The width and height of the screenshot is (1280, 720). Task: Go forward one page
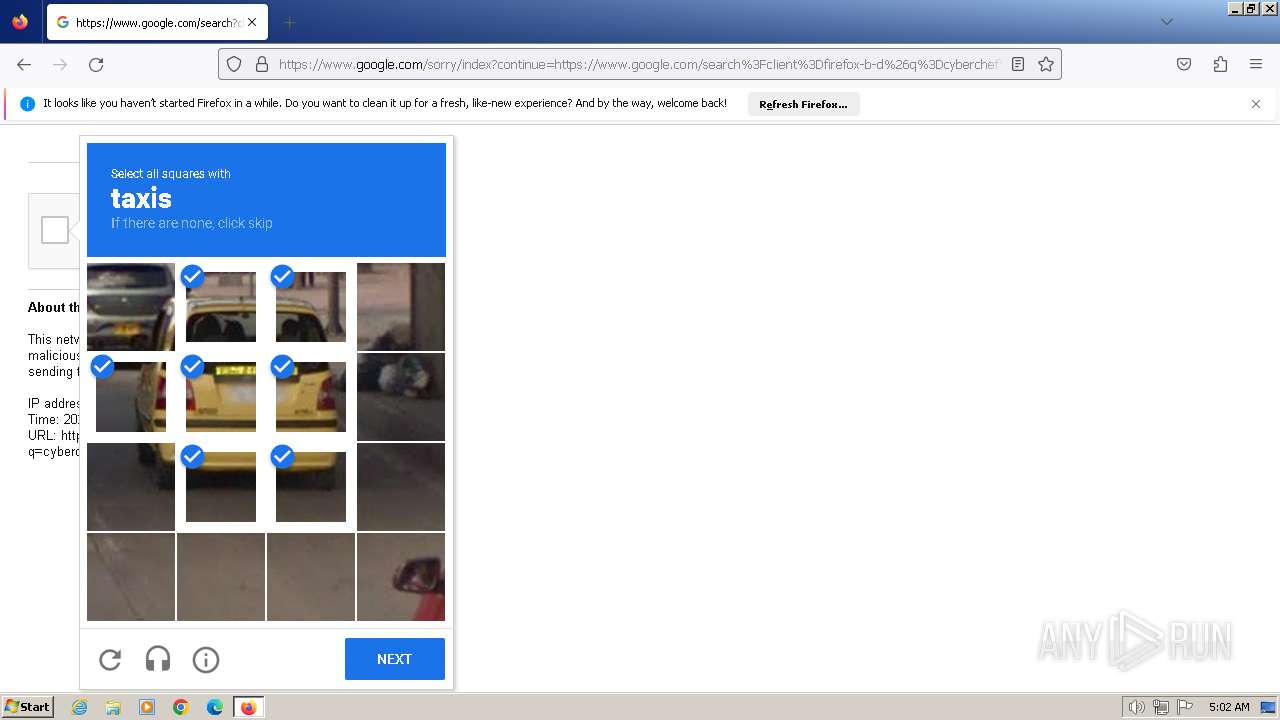pyautogui.click(x=60, y=64)
